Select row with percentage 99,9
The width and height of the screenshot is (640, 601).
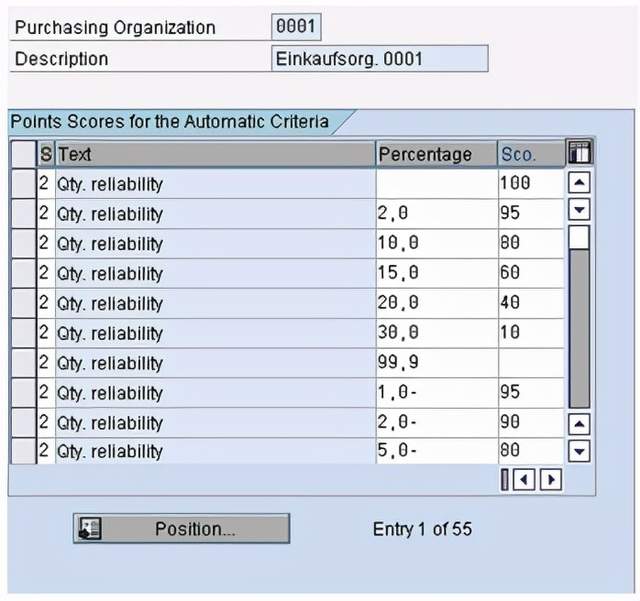pos(23,363)
